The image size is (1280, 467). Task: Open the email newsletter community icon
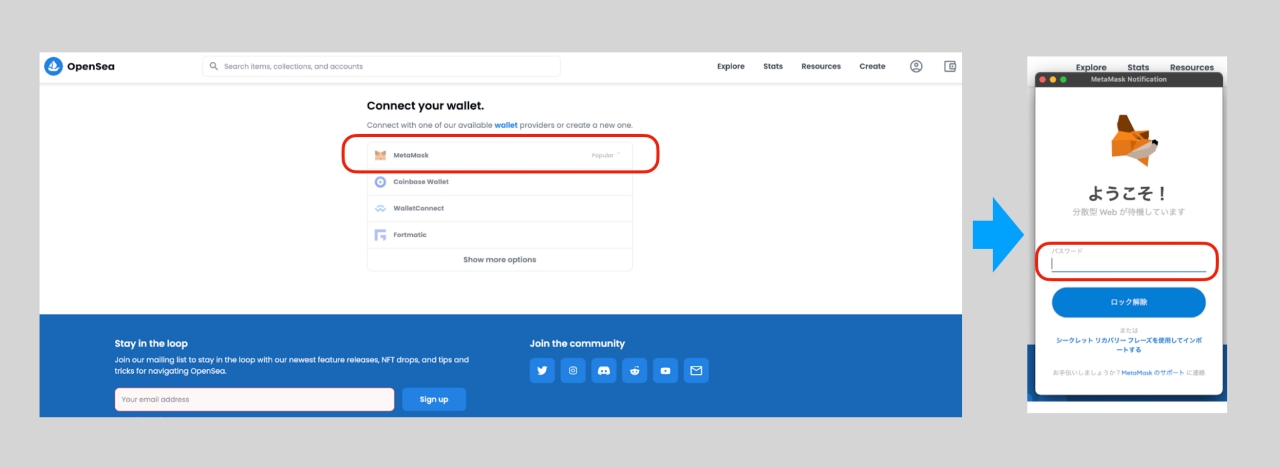(x=697, y=370)
